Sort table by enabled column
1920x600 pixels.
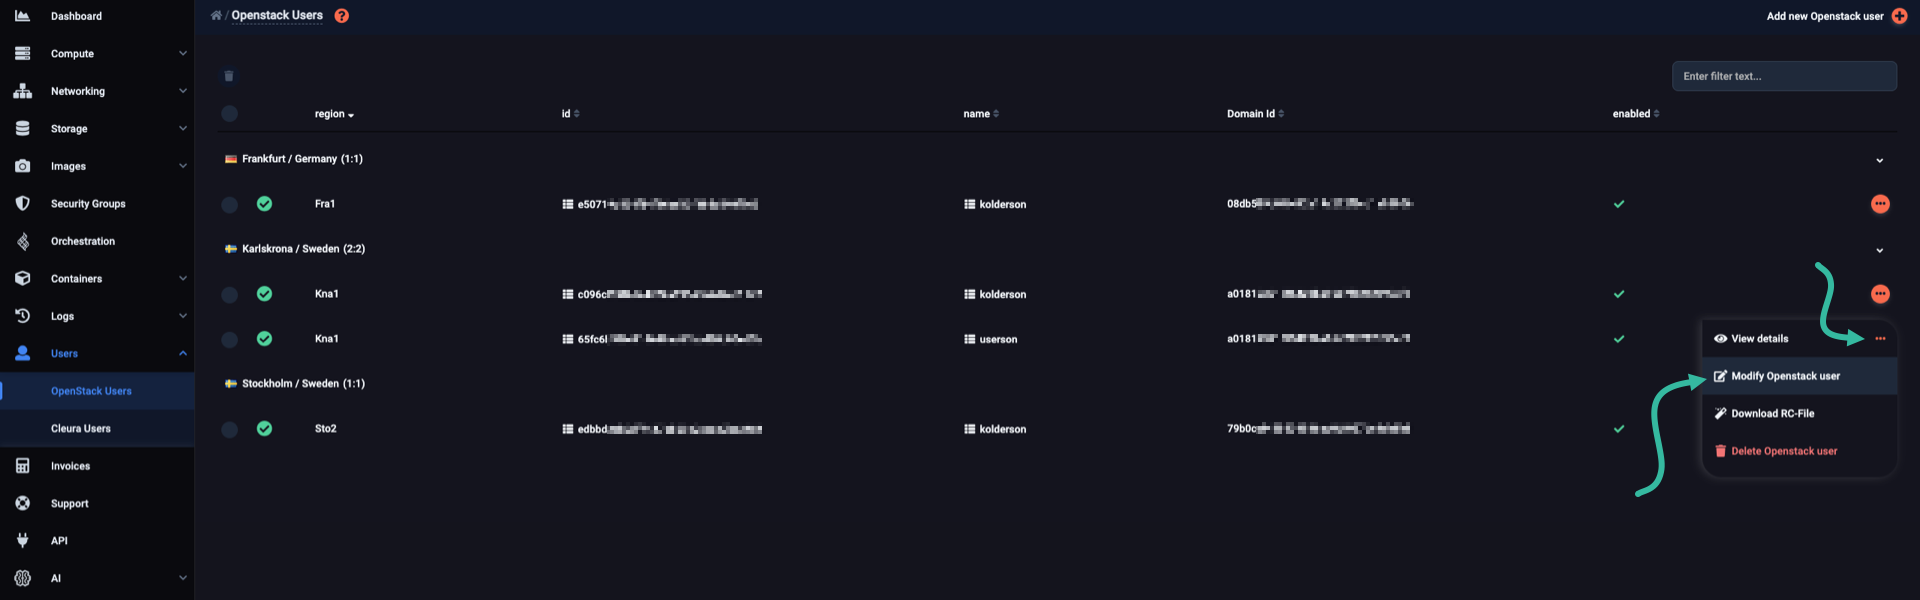pos(1636,114)
